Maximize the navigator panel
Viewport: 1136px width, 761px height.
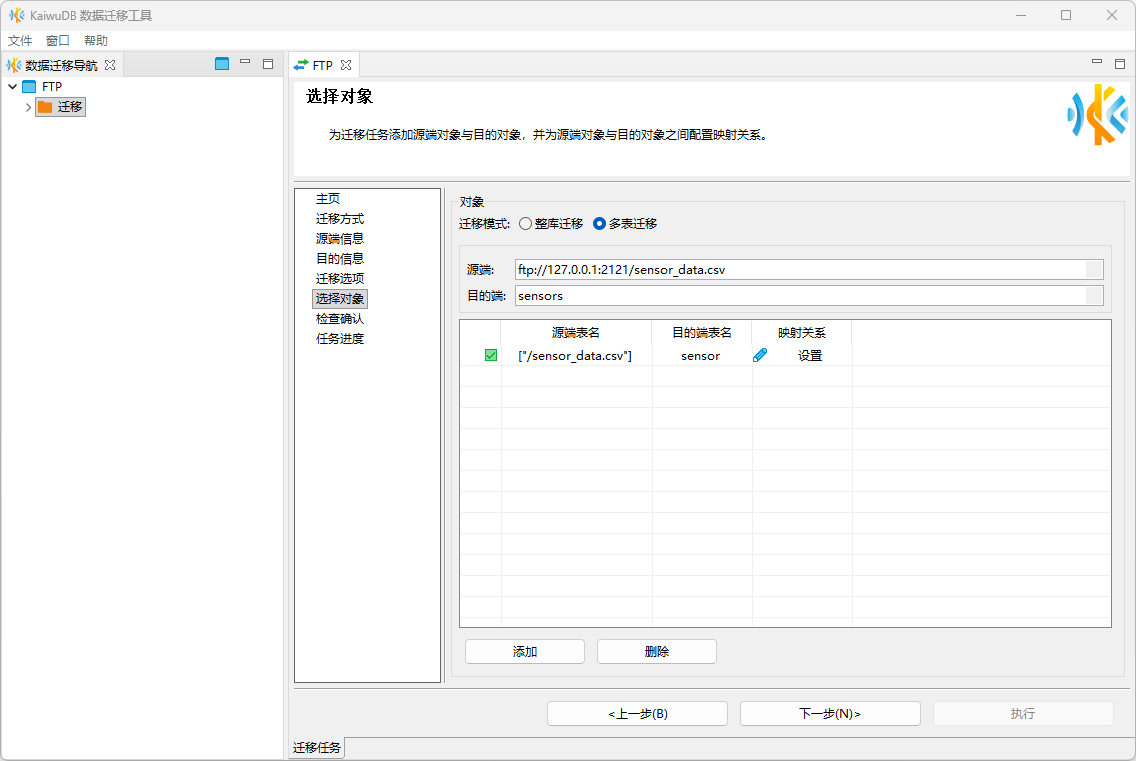[x=268, y=64]
